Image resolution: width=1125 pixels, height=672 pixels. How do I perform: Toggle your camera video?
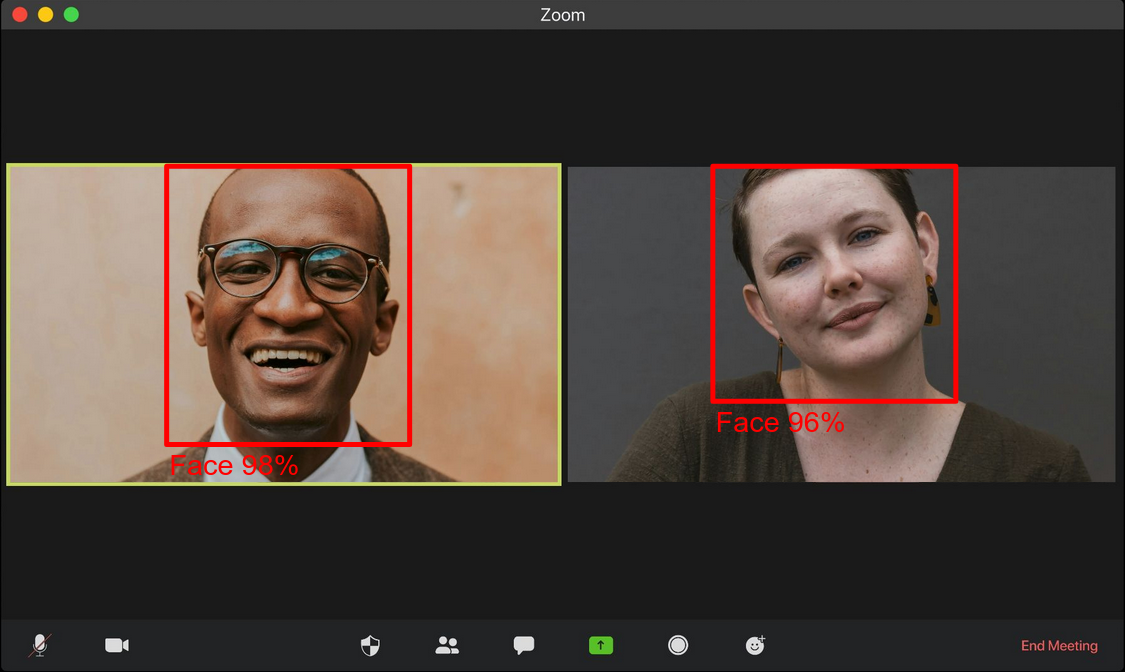pyautogui.click(x=117, y=645)
